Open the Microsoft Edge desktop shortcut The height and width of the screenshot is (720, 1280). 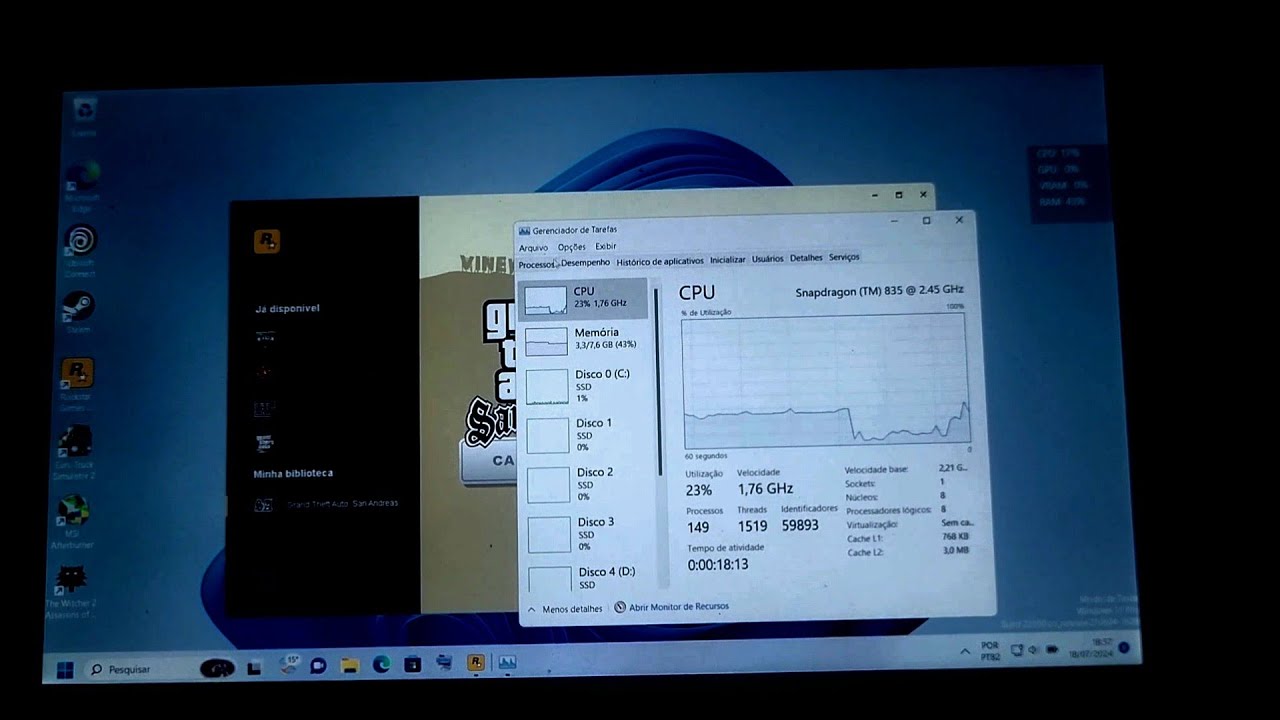click(x=82, y=184)
